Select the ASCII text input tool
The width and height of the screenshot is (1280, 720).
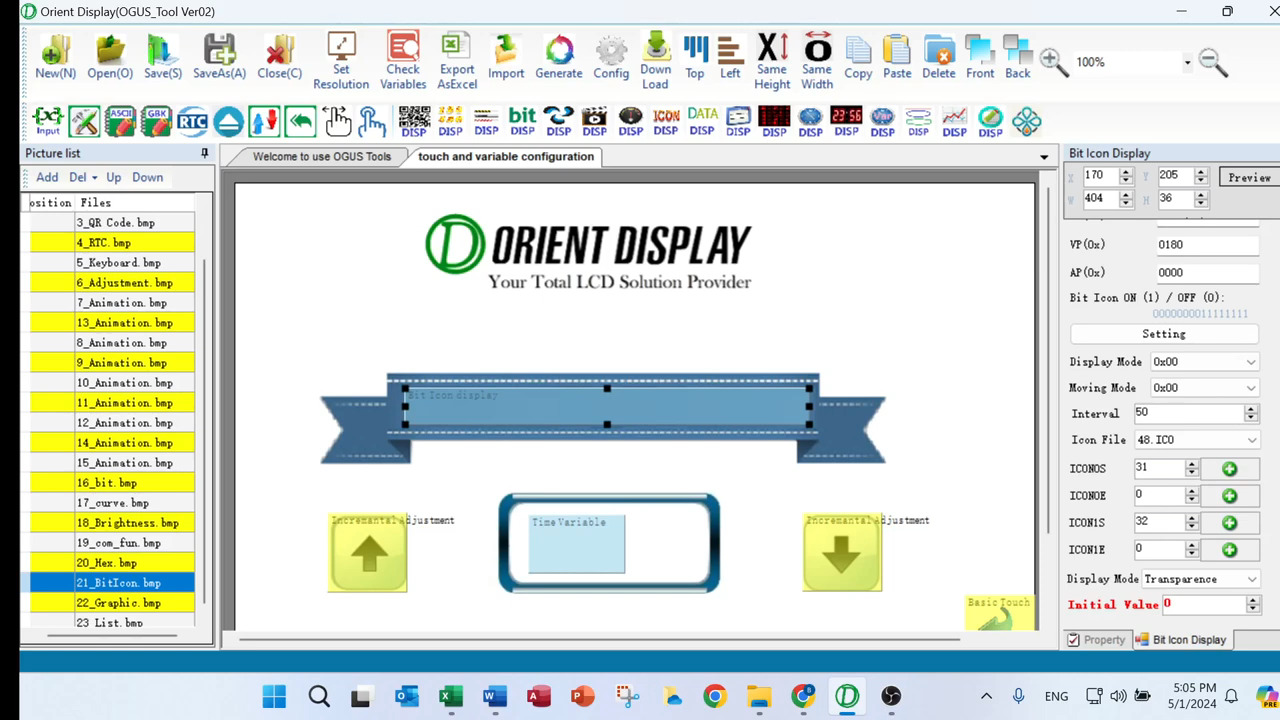120,121
